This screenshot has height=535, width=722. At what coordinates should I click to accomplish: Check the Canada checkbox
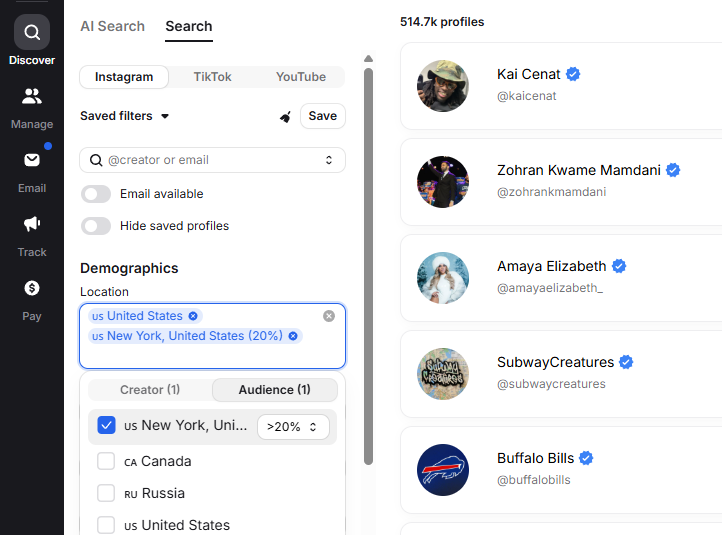point(106,461)
